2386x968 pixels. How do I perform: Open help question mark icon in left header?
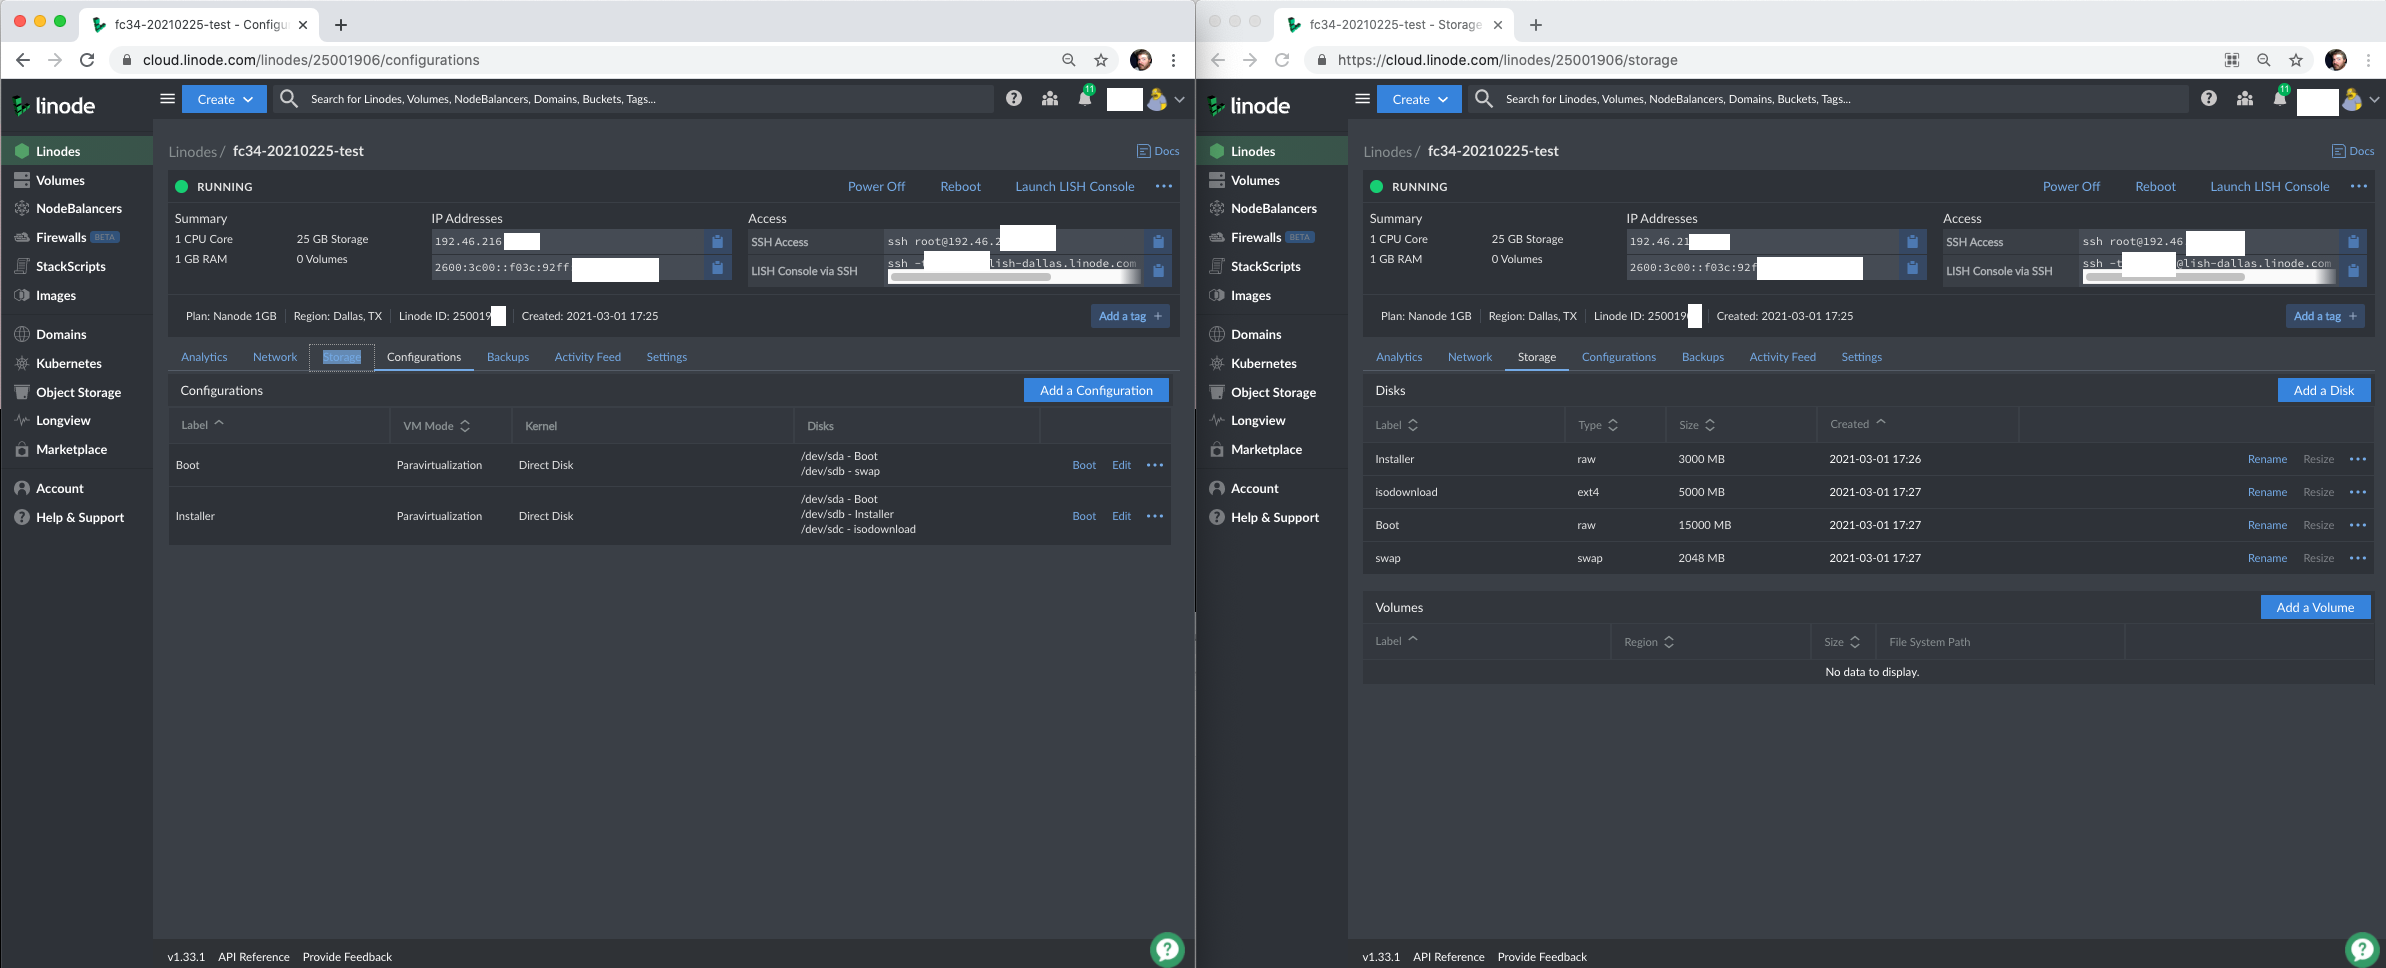point(1014,98)
